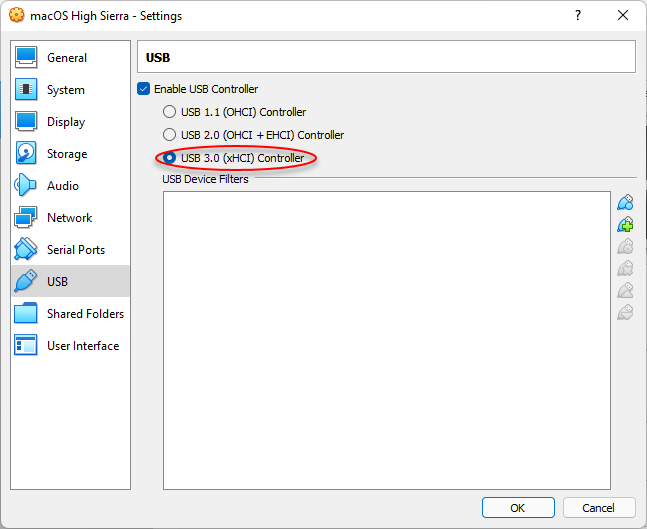
Task: Cancel the settings dialog
Action: [598, 508]
